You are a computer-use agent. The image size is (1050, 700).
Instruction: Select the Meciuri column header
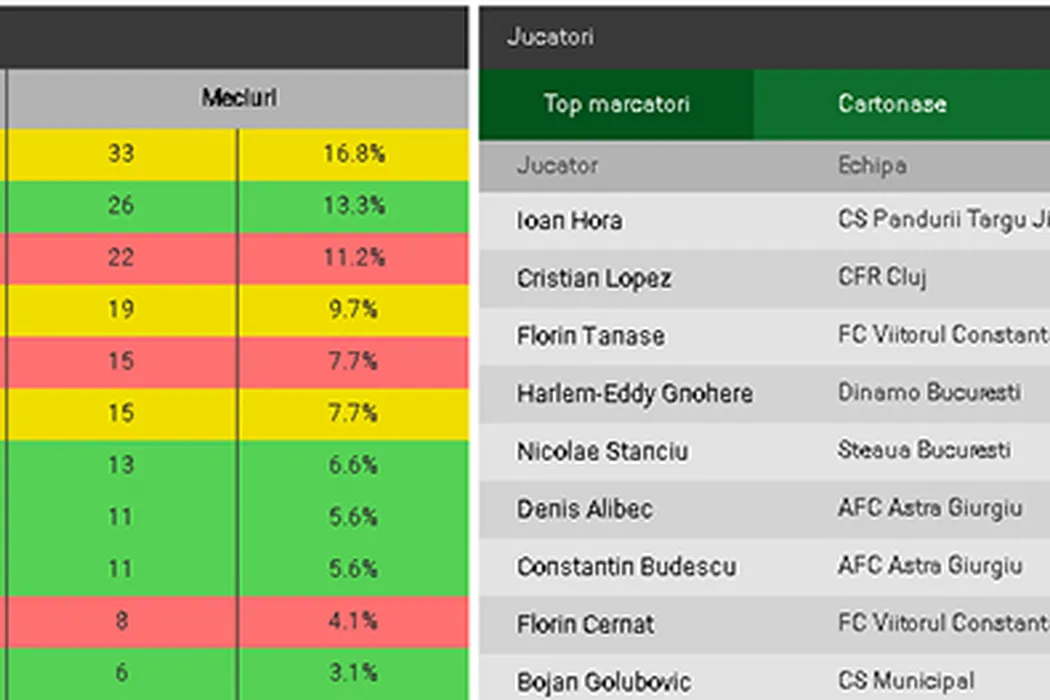click(x=239, y=98)
